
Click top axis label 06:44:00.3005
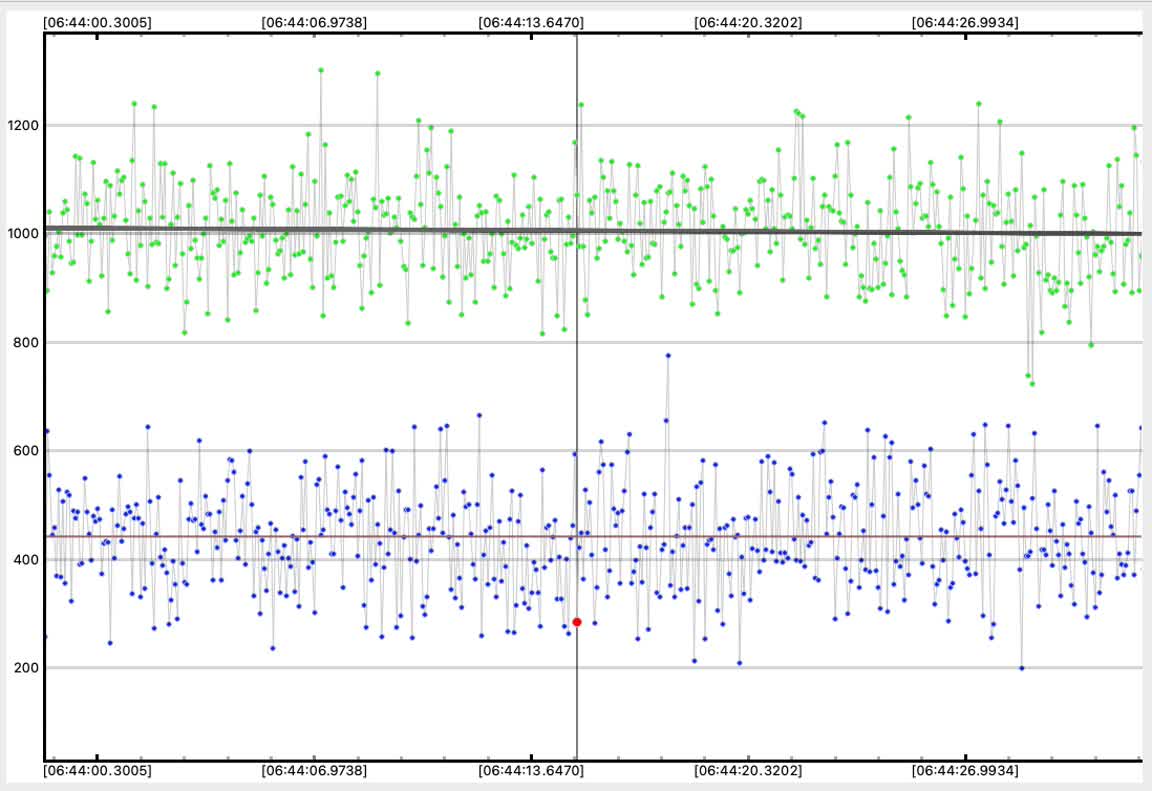point(97,20)
